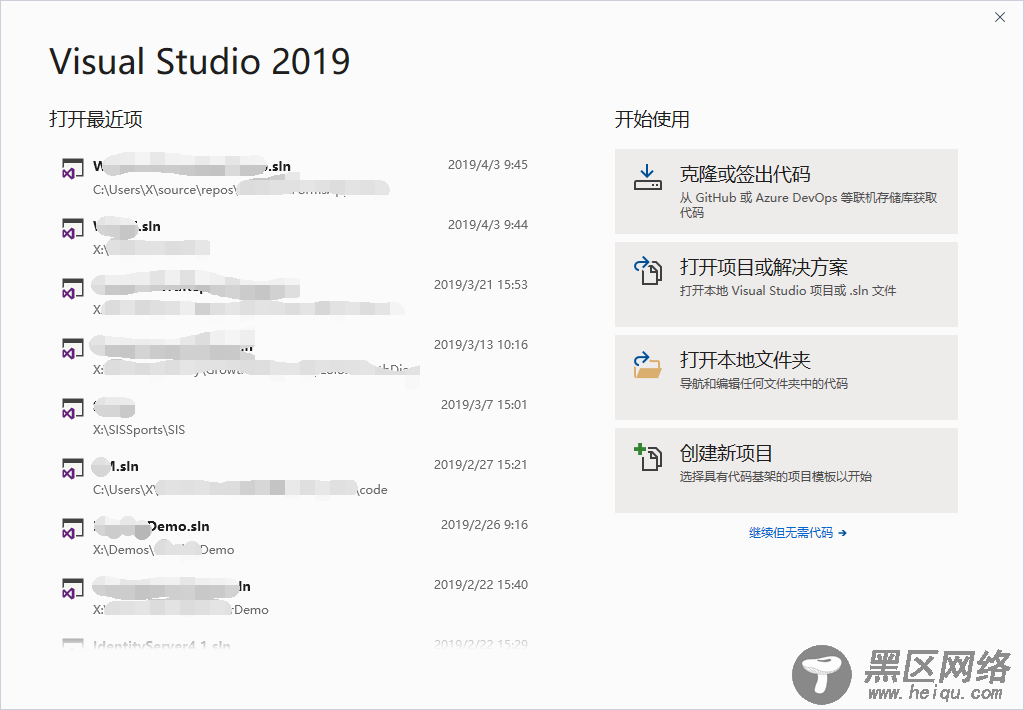This screenshot has width=1024, height=710.
Task: Click solution icon for X:\SISSports\SIS item
Action: pos(72,409)
